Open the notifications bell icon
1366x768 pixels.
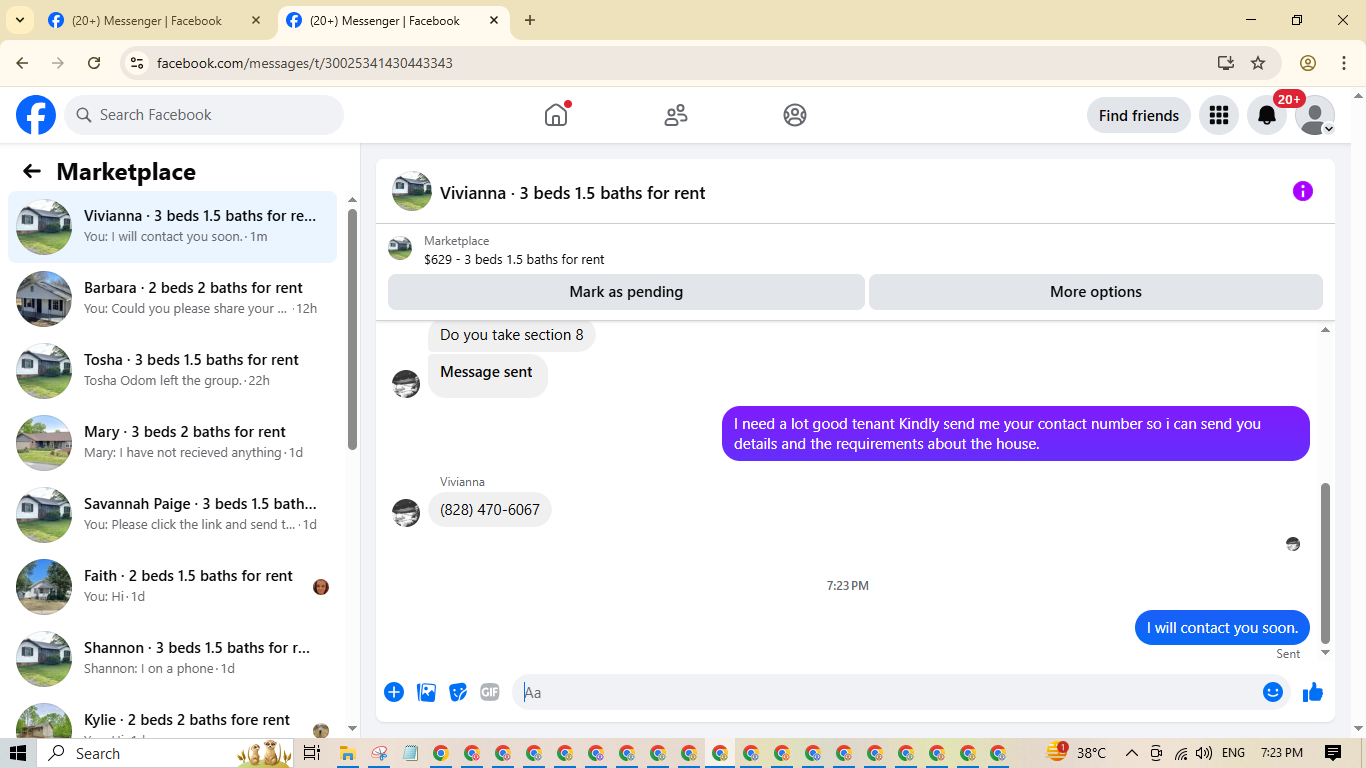point(1266,115)
